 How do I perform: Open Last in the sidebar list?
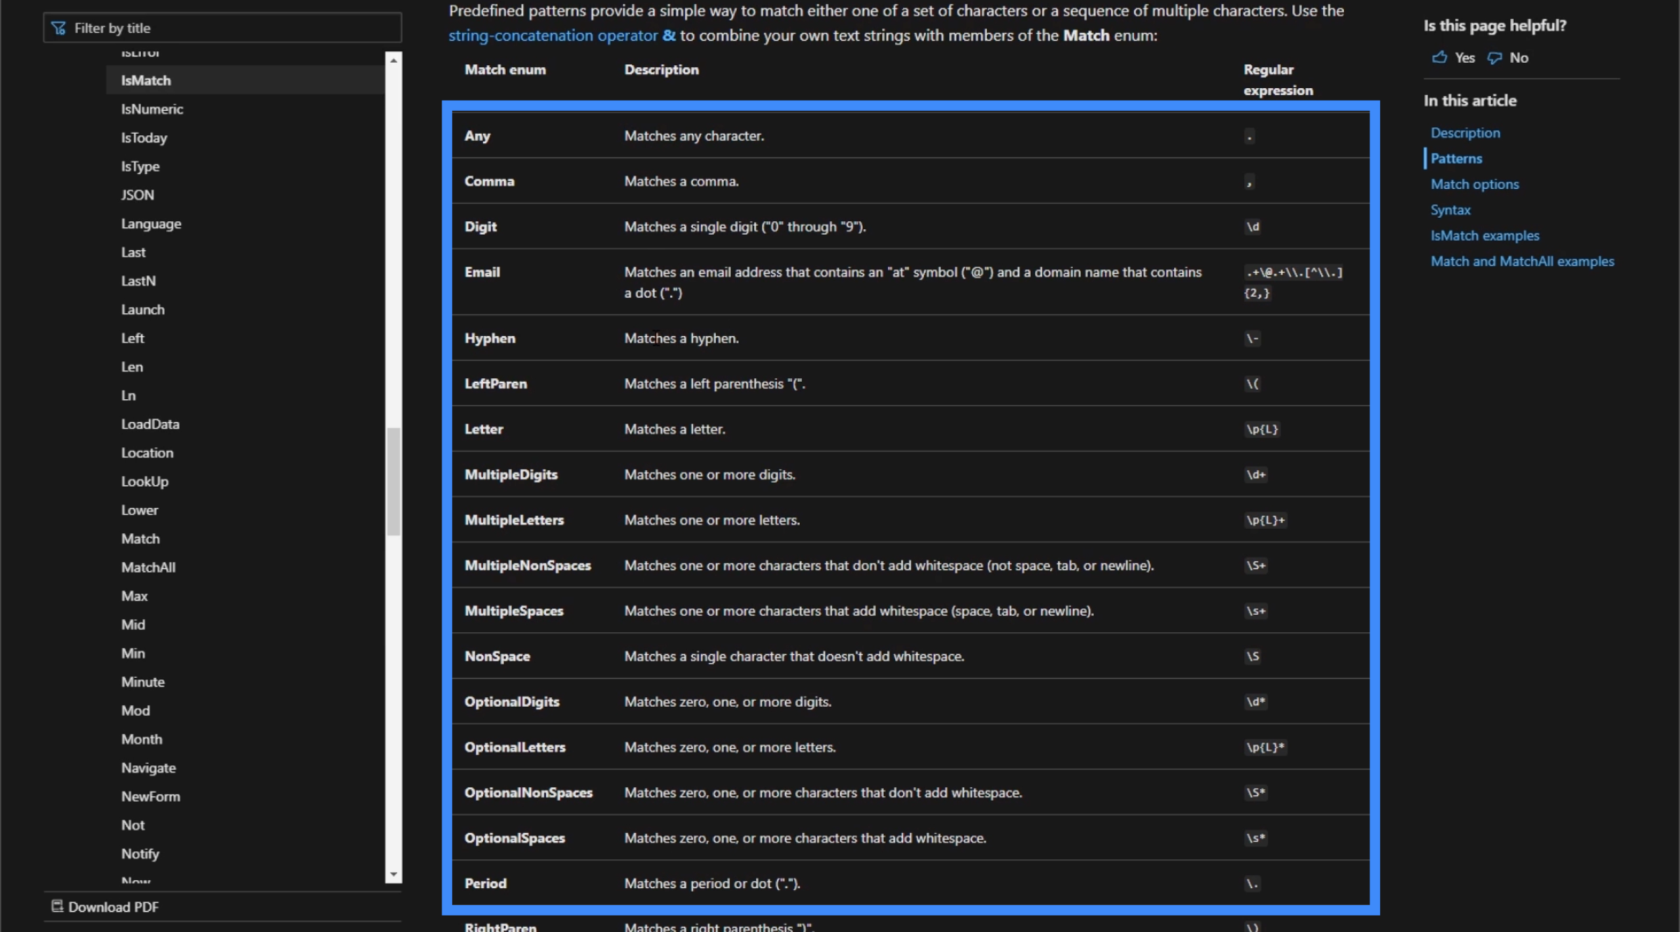point(133,252)
